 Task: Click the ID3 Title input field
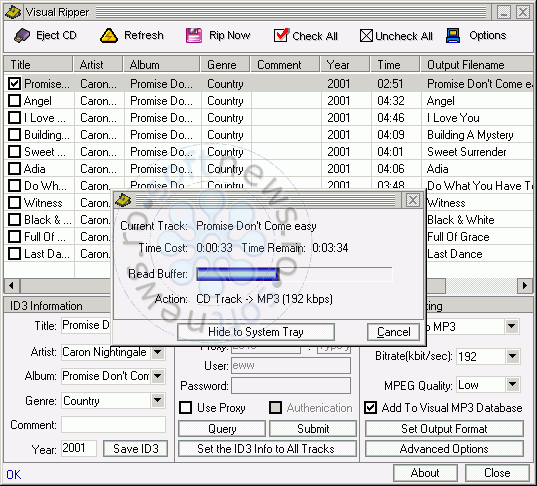[86, 325]
